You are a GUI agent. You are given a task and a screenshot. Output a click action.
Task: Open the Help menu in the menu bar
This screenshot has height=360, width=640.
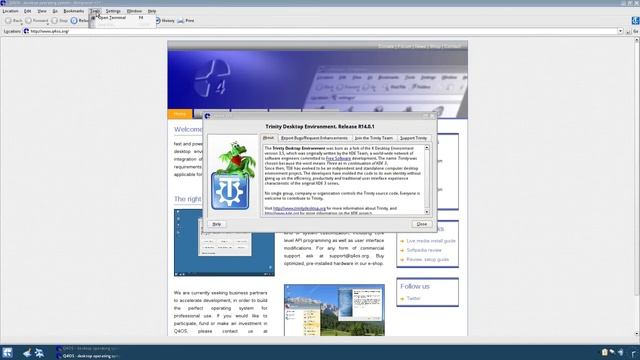(x=152, y=11)
